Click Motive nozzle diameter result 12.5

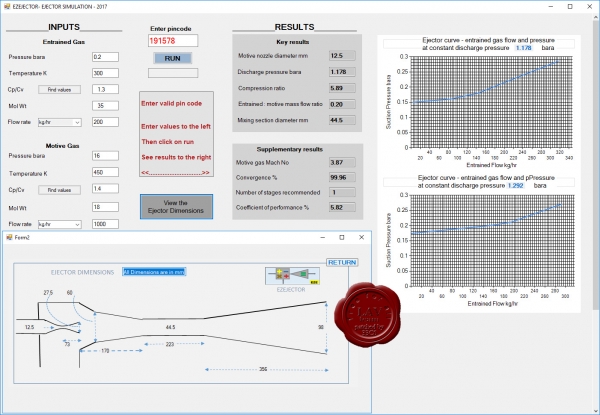342,56
